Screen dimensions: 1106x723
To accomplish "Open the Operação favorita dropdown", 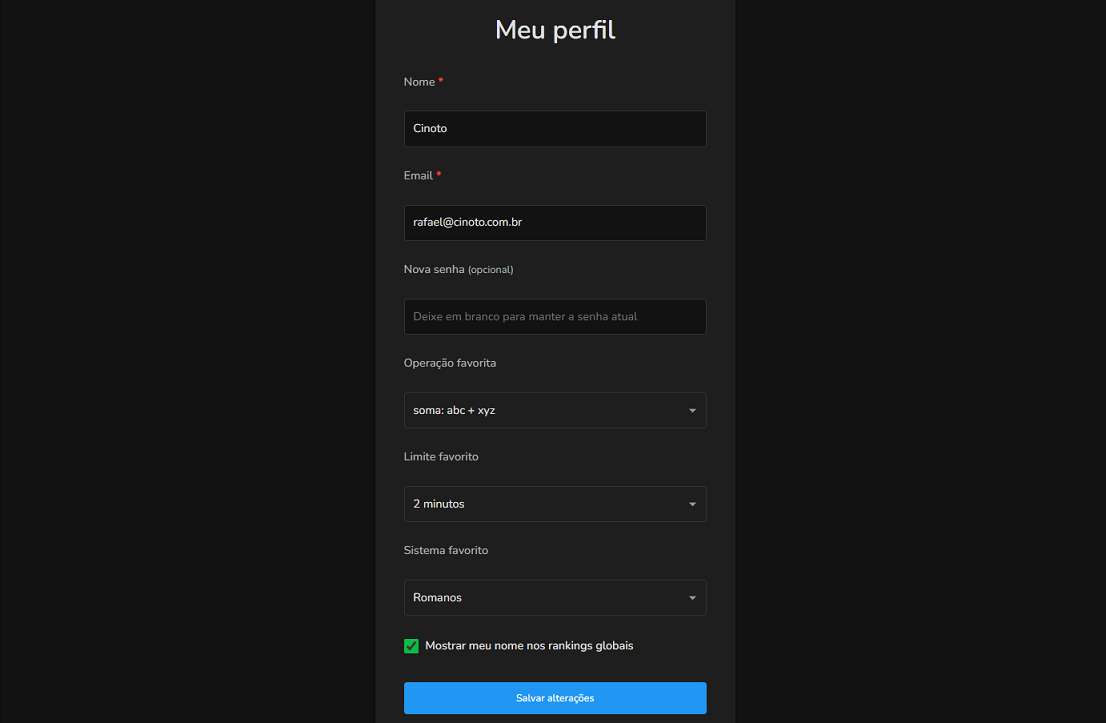I will tap(555, 410).
